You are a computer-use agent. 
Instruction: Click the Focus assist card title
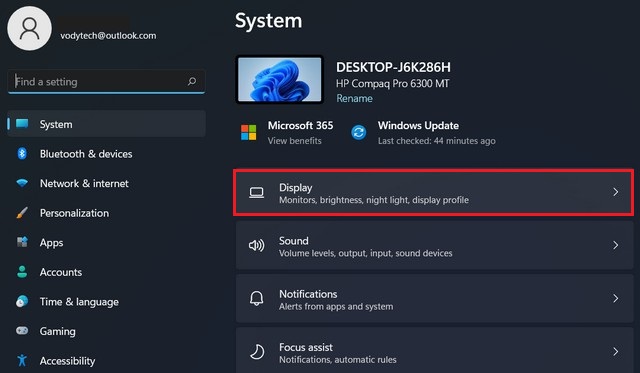pos(306,347)
